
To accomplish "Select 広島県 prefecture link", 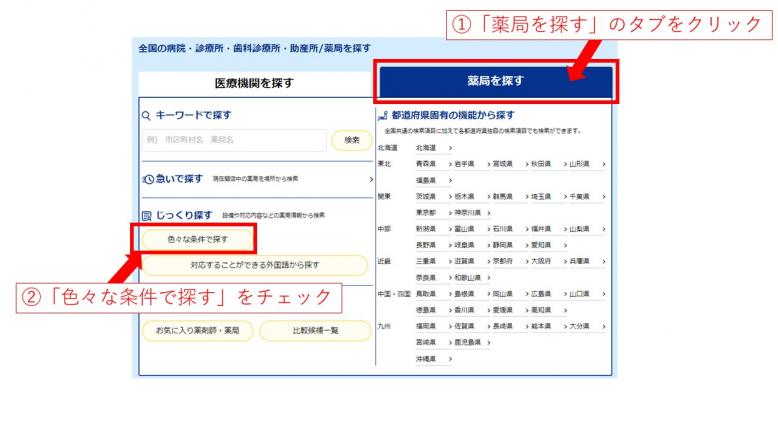I will [549, 294].
